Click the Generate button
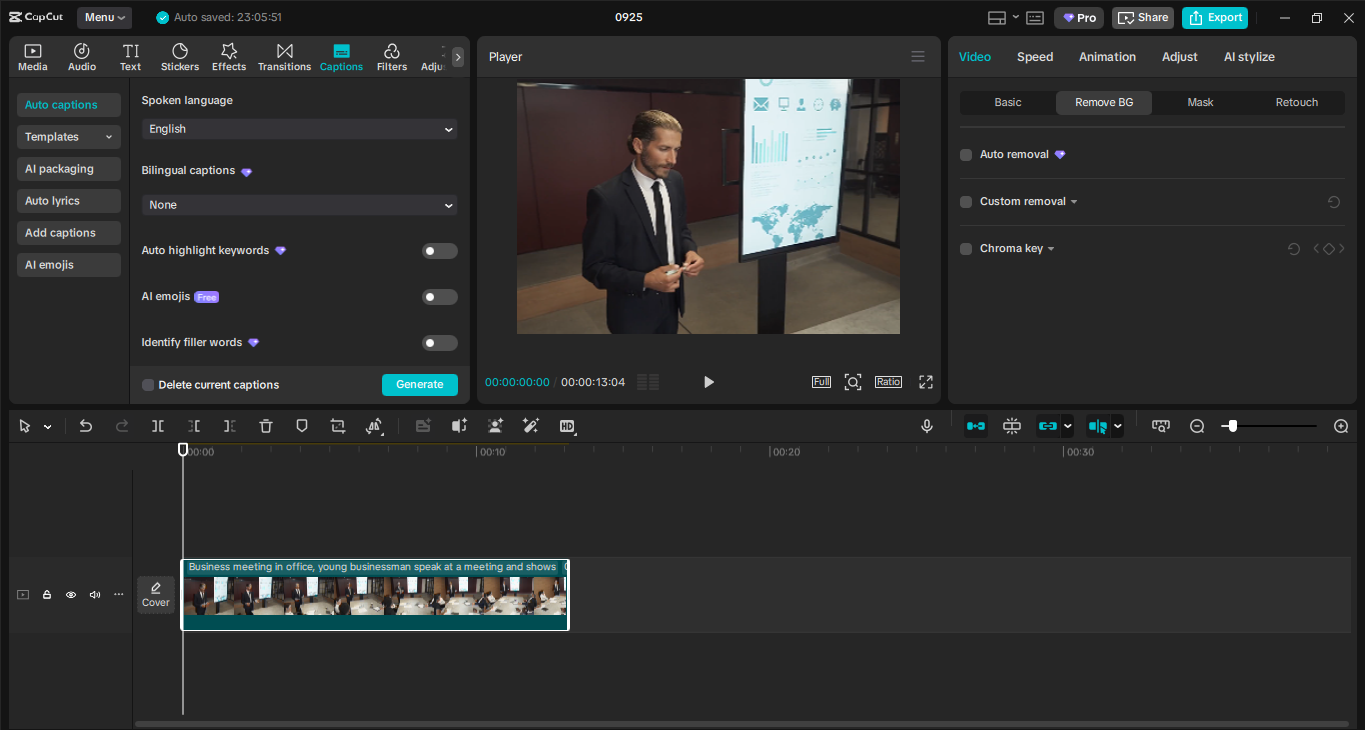Screen dimensions: 1365x730 pyautogui.click(x=419, y=385)
